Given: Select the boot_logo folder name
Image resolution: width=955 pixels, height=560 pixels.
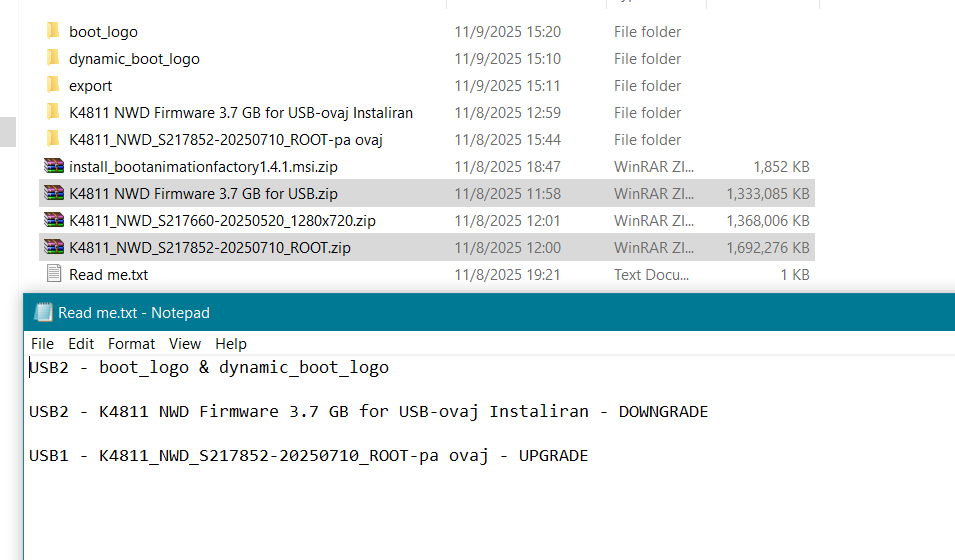Looking at the screenshot, I should [104, 32].
